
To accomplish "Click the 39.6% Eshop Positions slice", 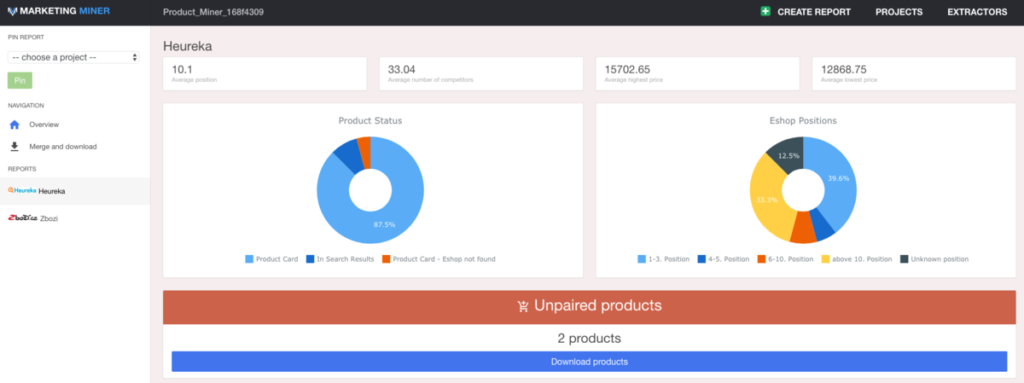I will click(839, 178).
